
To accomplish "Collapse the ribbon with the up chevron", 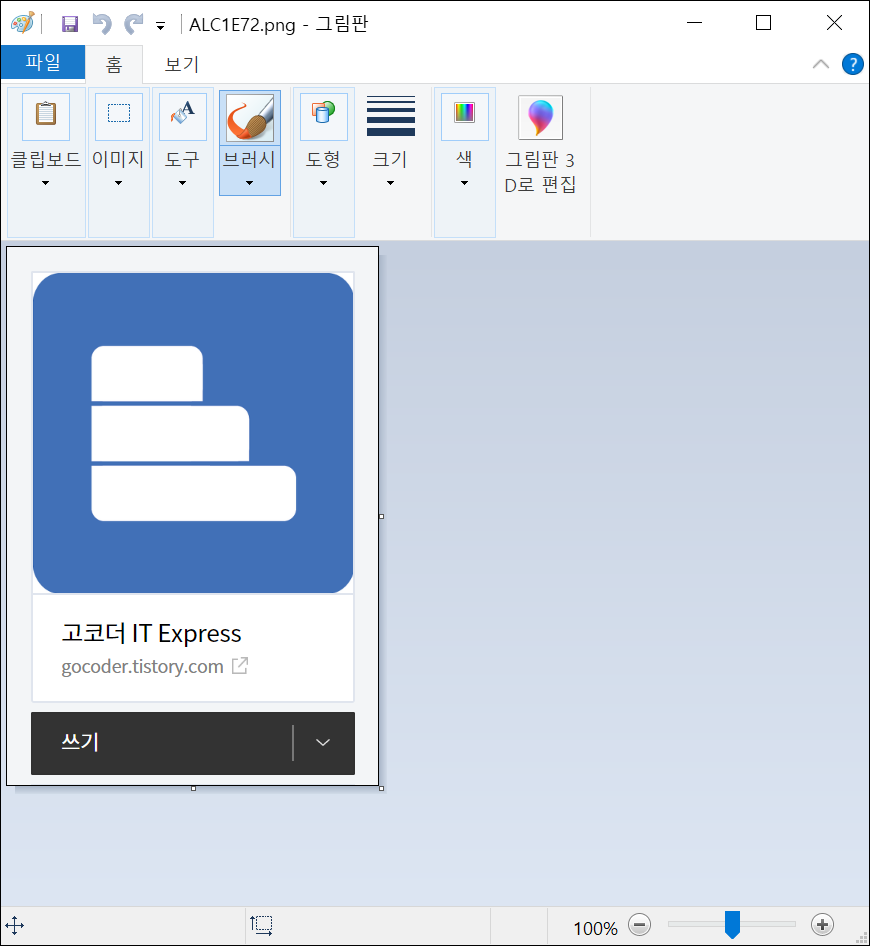I will 821,64.
